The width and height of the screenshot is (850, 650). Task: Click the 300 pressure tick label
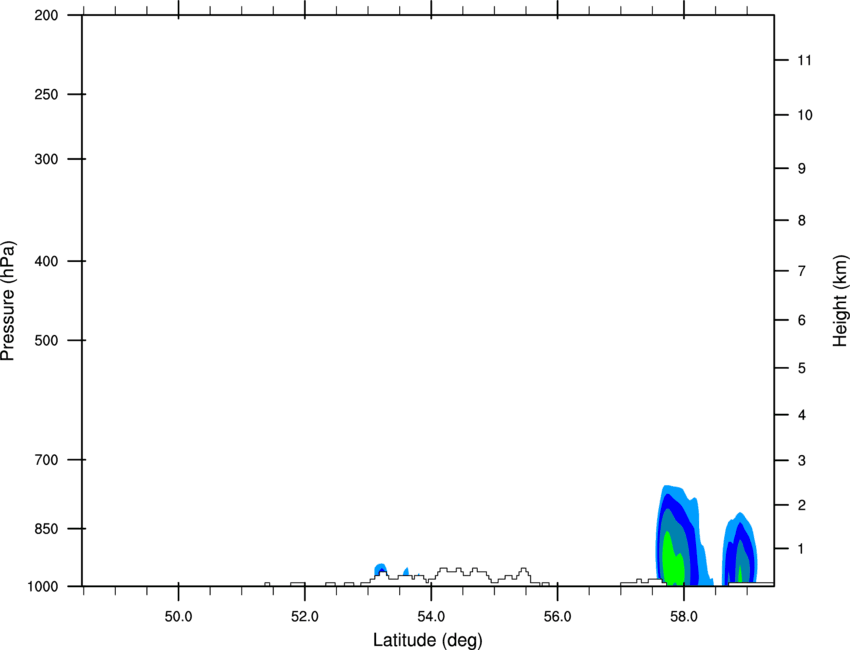[x=46, y=159]
